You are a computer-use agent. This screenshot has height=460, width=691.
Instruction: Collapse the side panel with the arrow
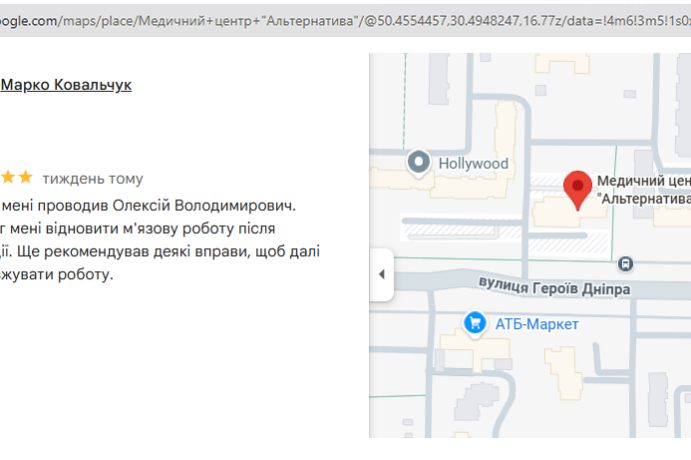click(x=381, y=274)
